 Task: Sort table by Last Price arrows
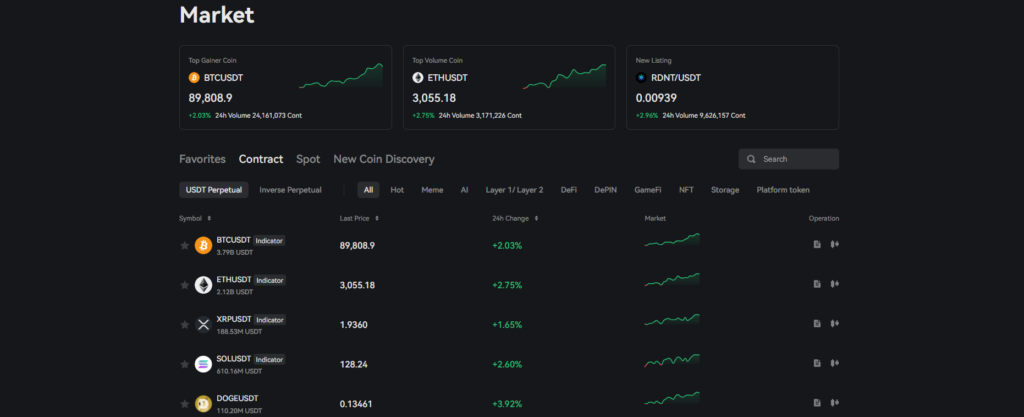click(377, 219)
